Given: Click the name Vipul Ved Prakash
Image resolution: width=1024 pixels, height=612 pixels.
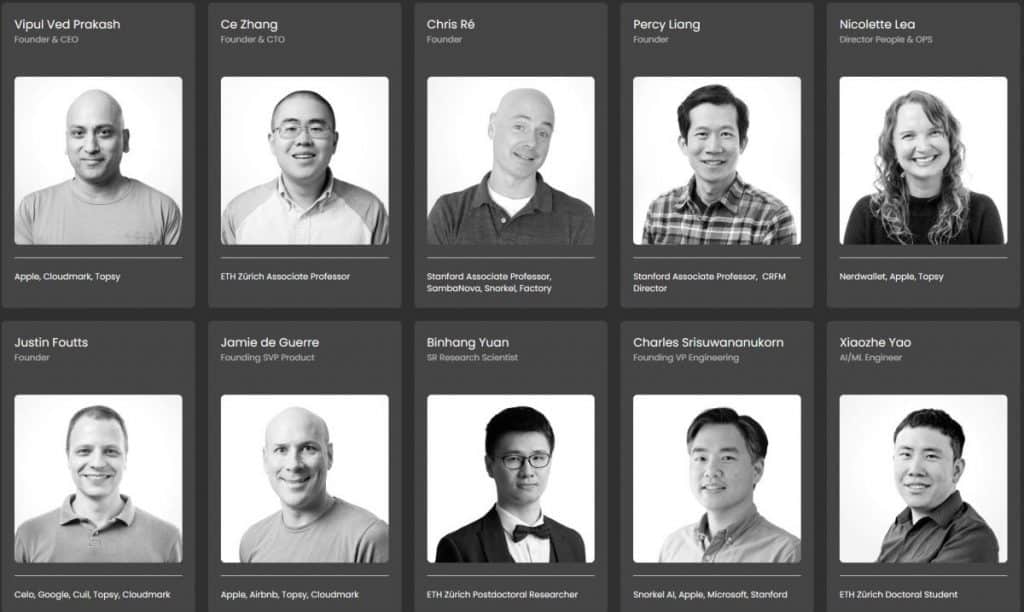Looking at the screenshot, I should tap(67, 24).
